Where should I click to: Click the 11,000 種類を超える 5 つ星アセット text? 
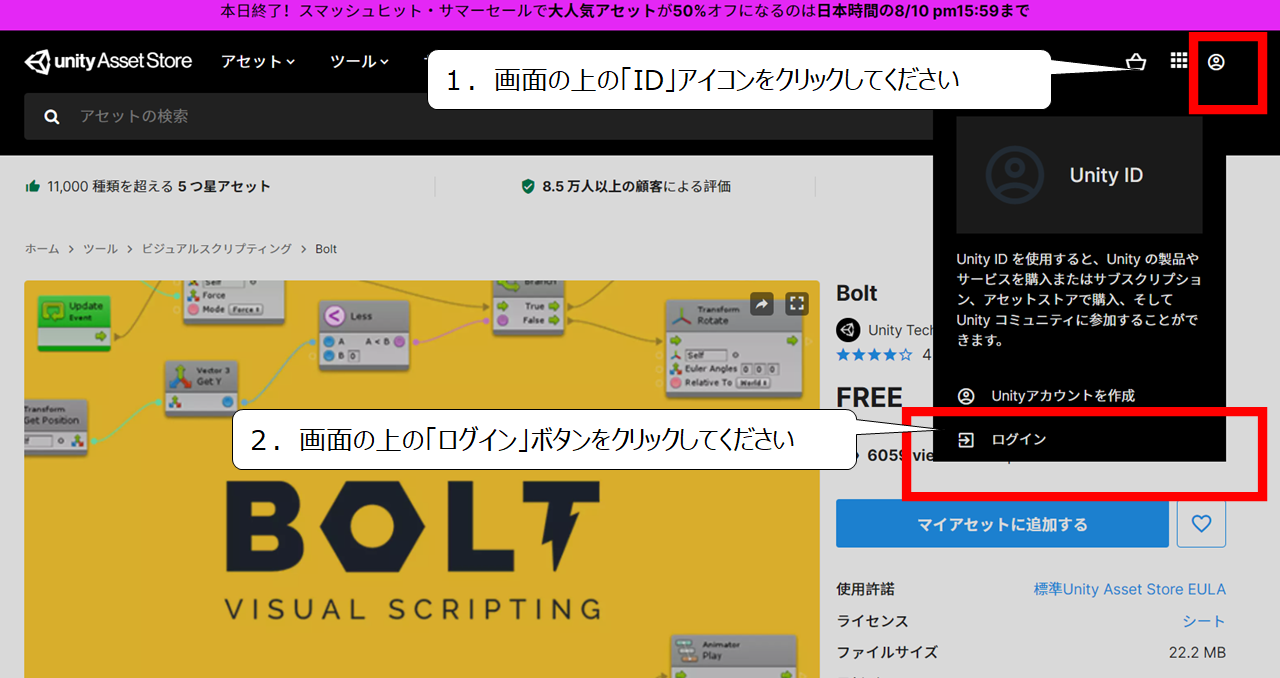159,186
